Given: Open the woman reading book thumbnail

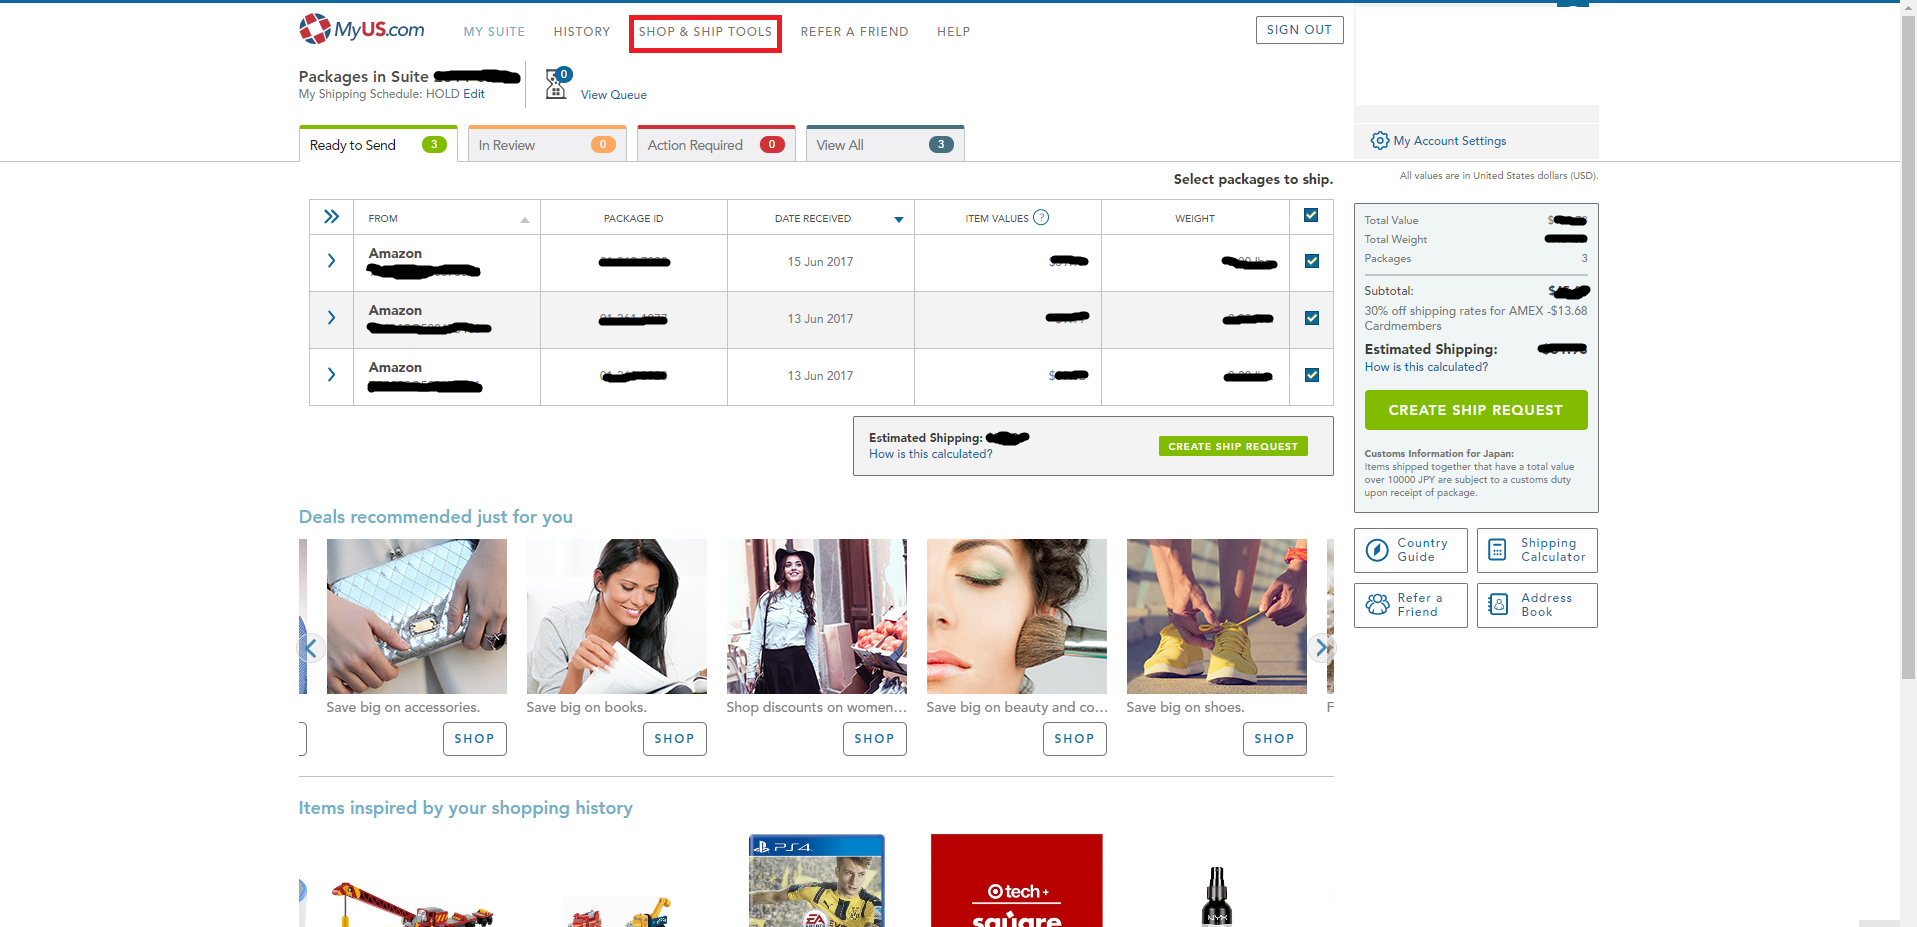Looking at the screenshot, I should coord(617,616).
